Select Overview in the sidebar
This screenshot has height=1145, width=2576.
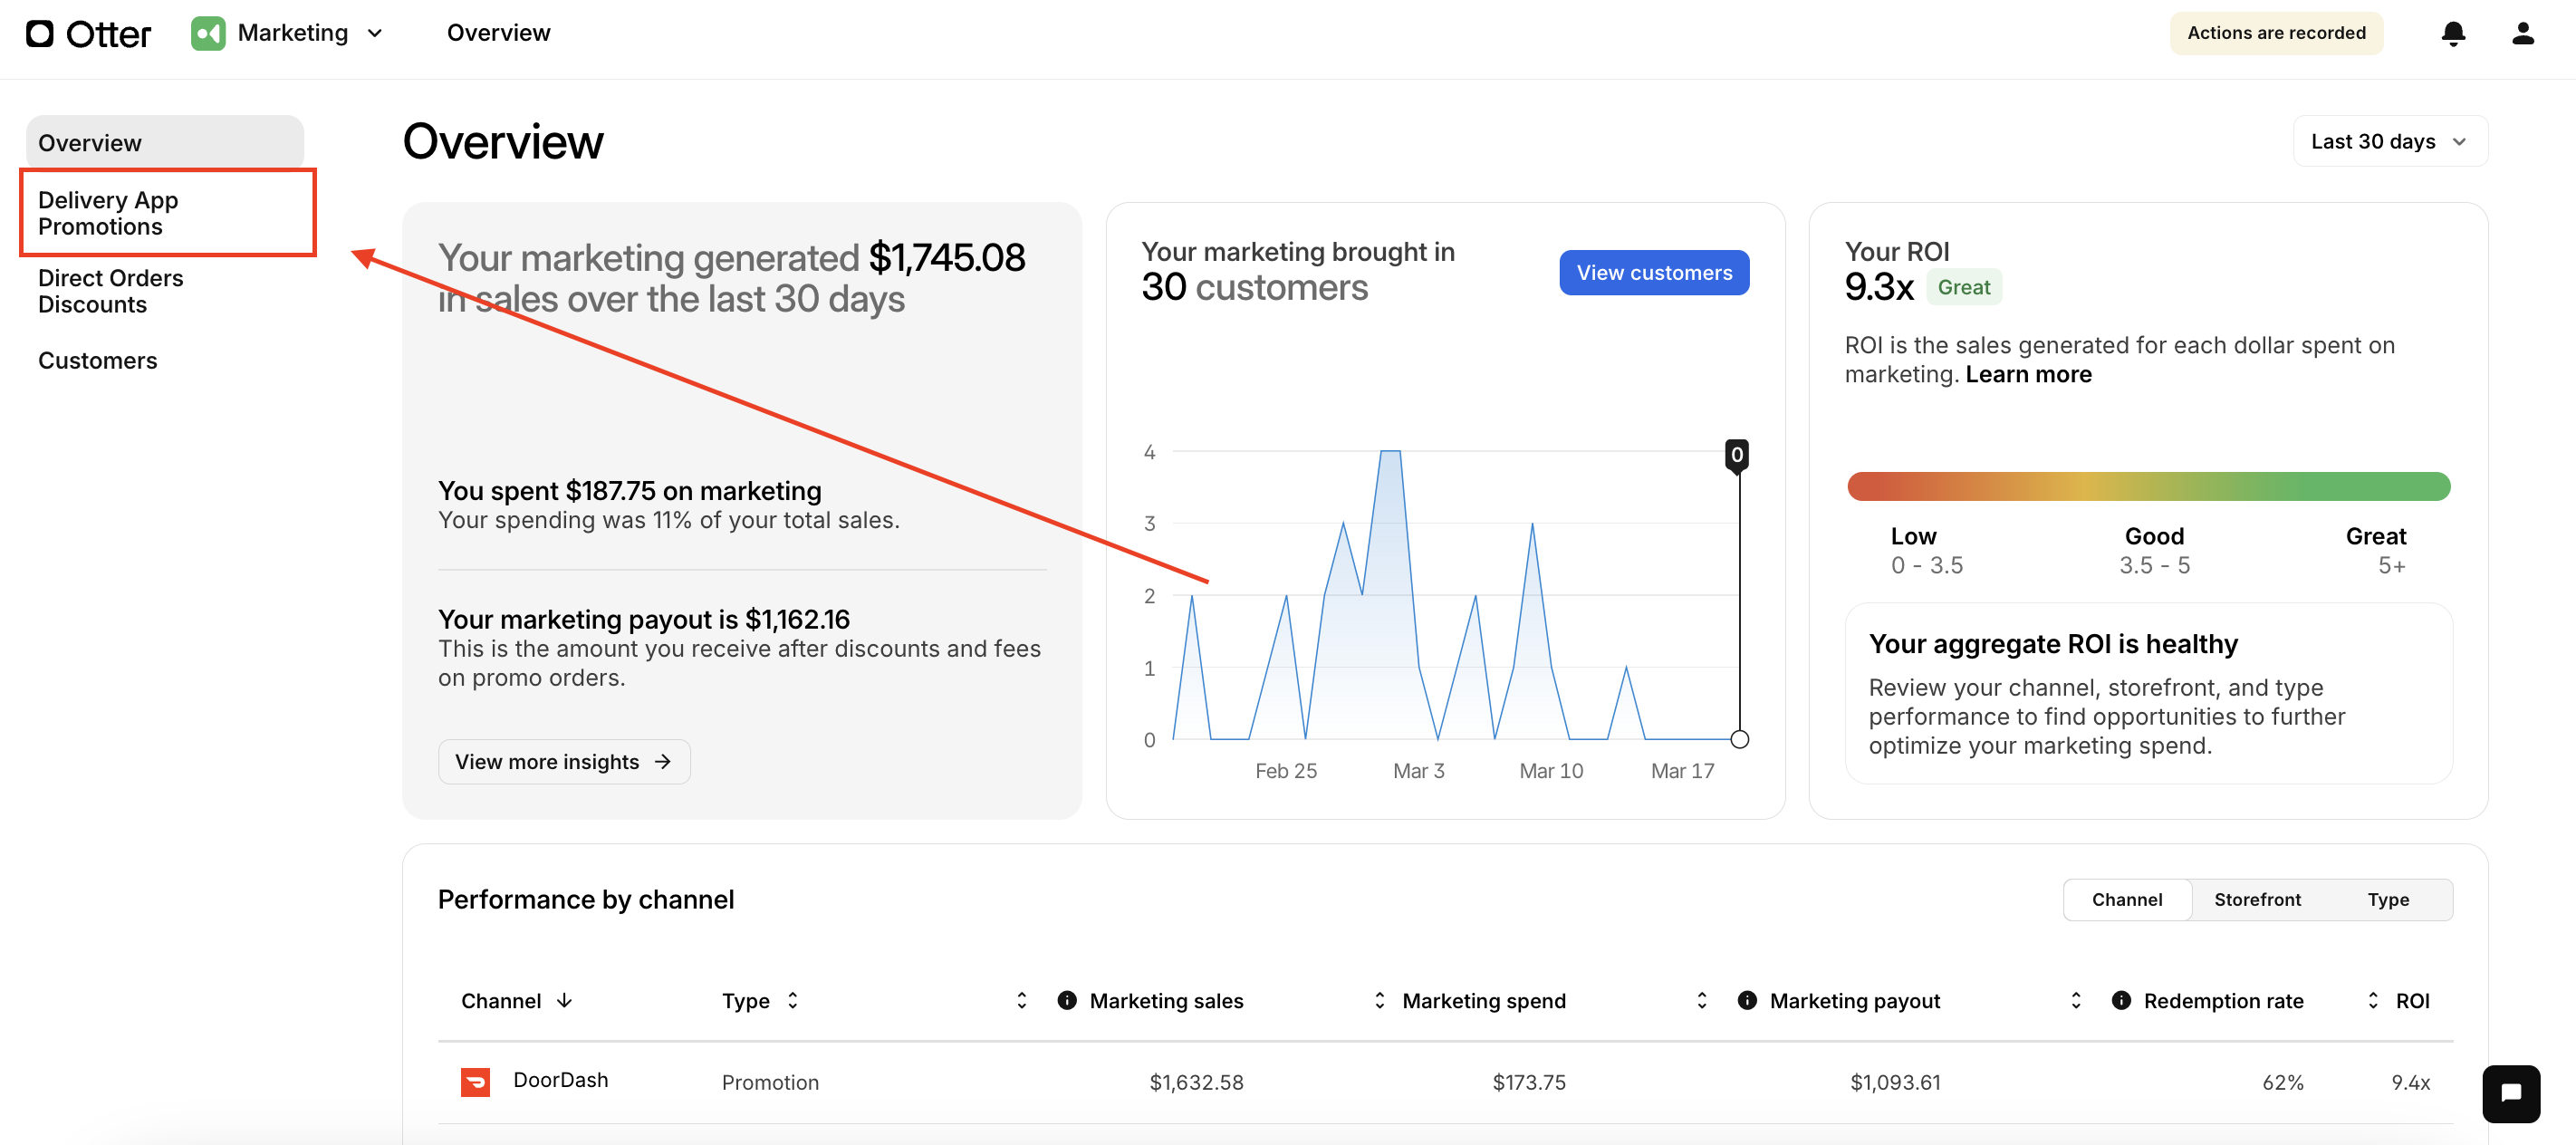click(165, 143)
